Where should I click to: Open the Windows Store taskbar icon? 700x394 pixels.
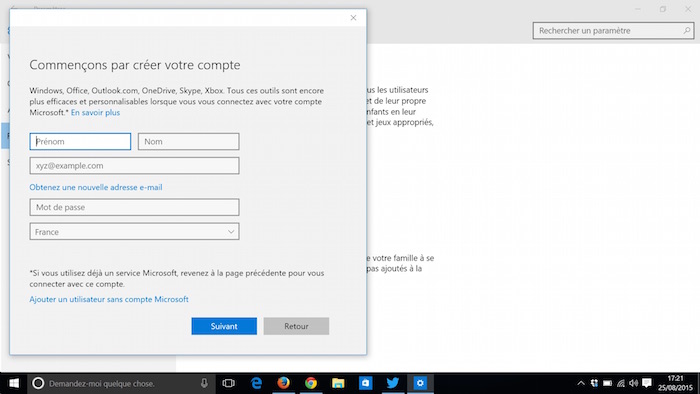click(366, 383)
